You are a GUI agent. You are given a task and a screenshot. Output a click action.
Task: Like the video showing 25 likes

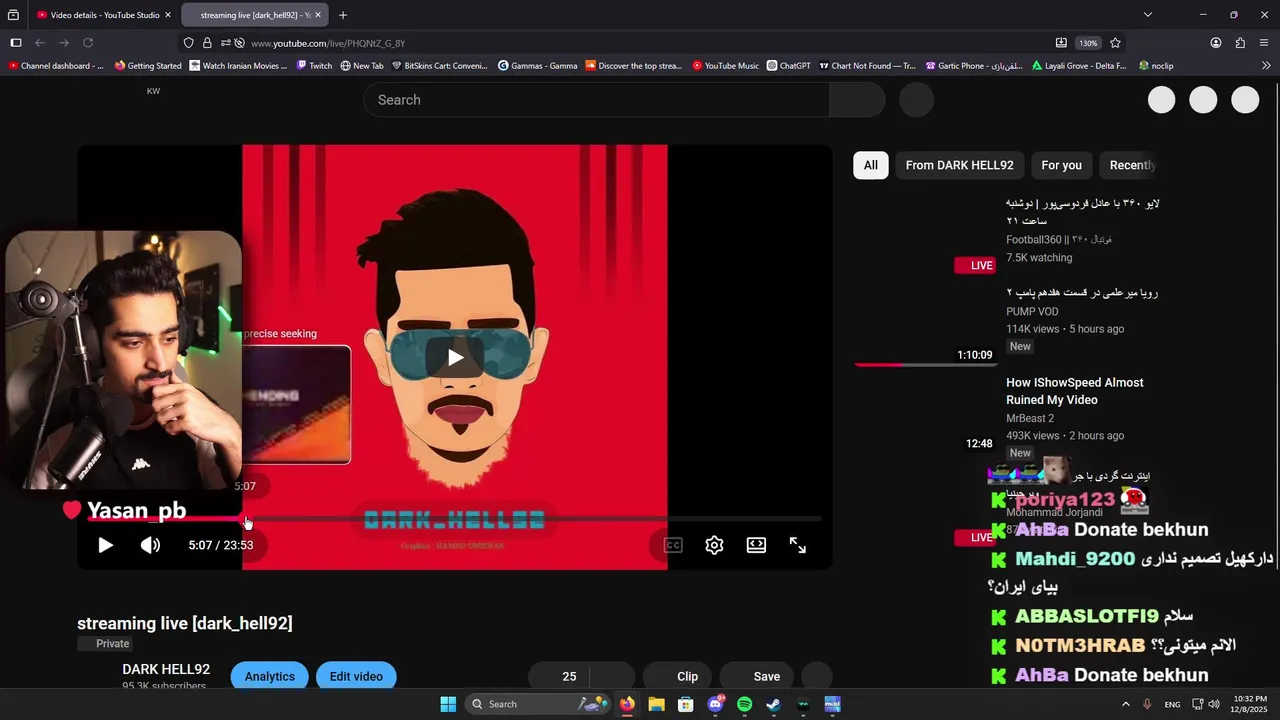[x=559, y=676]
